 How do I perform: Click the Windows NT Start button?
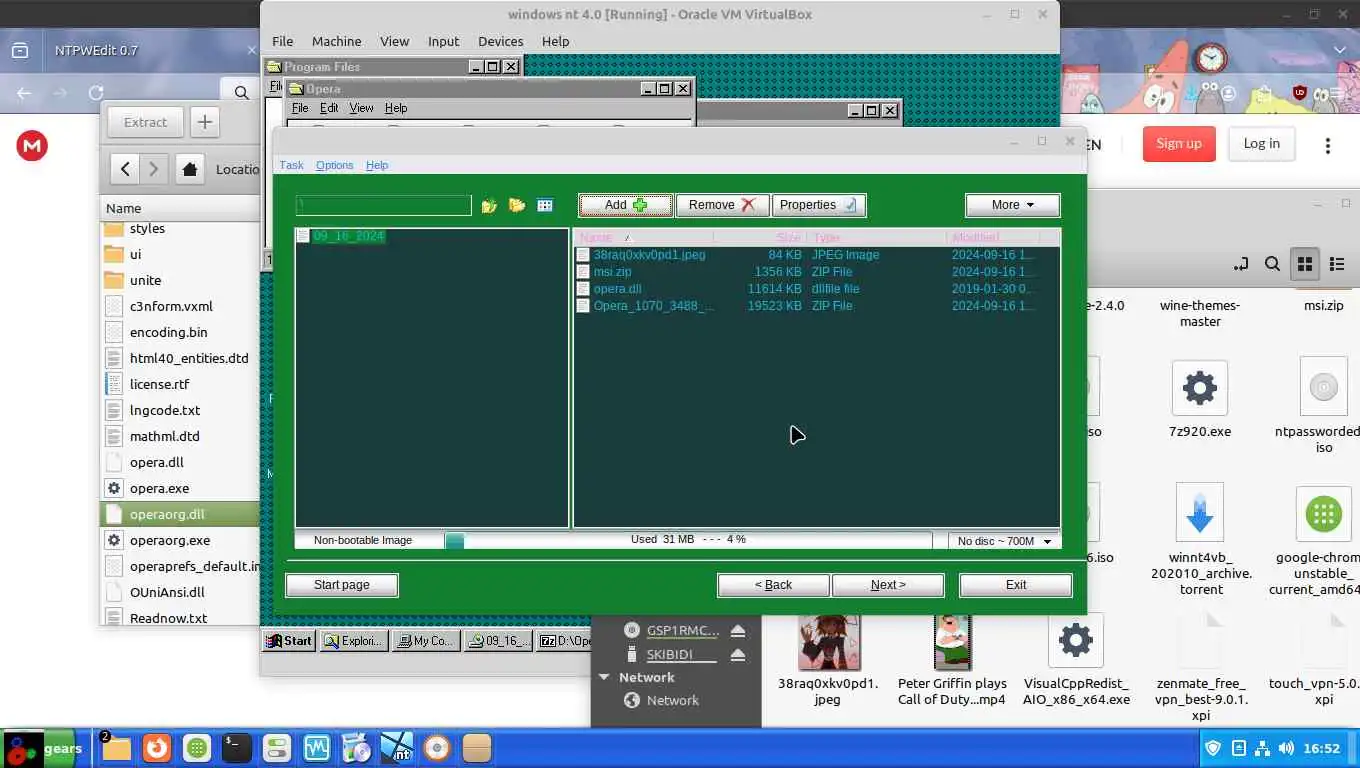point(289,641)
